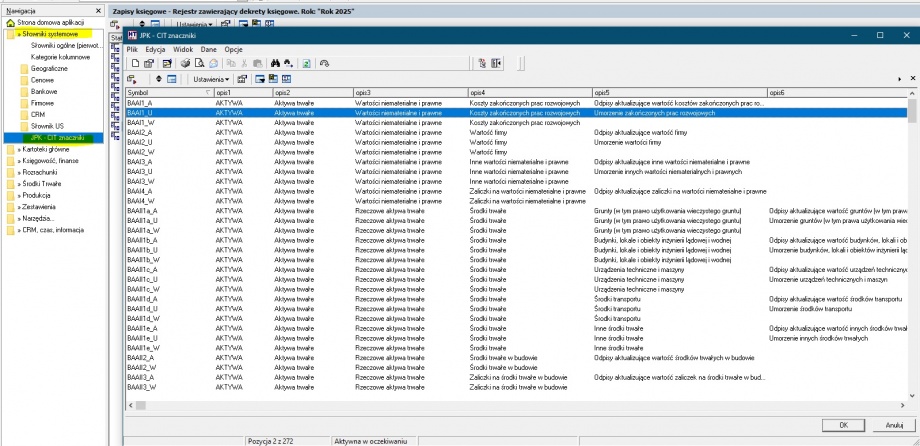Select the BAAI2_A row in table

click(140, 132)
